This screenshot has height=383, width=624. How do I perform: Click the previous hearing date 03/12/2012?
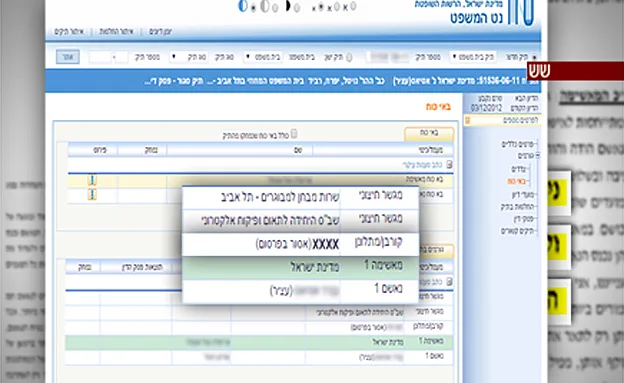(486, 108)
